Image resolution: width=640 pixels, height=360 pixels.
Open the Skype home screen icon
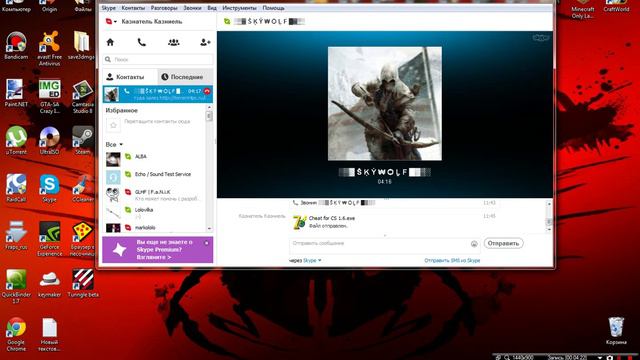tap(110, 42)
